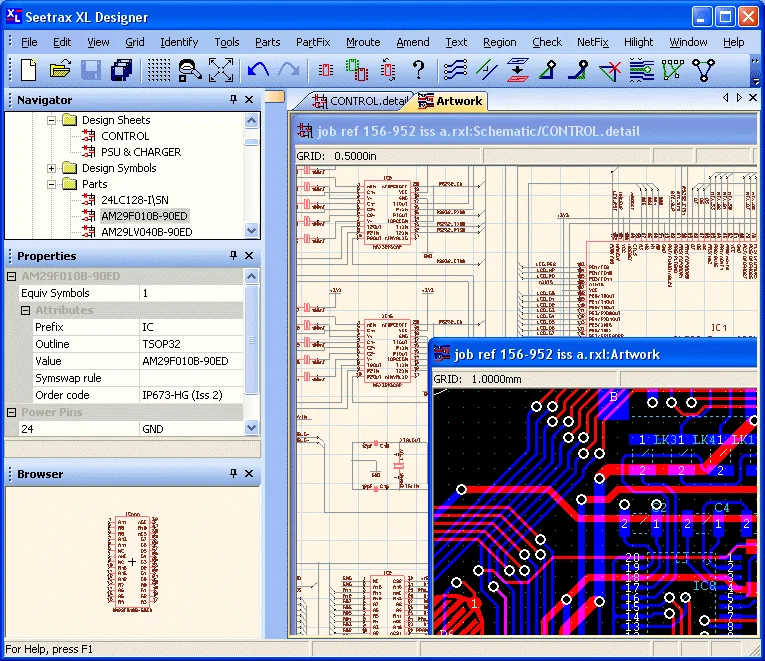This screenshot has width=765, height=661.
Task: Click the green net connection pins icon
Action: pyautogui.click(x=672, y=70)
